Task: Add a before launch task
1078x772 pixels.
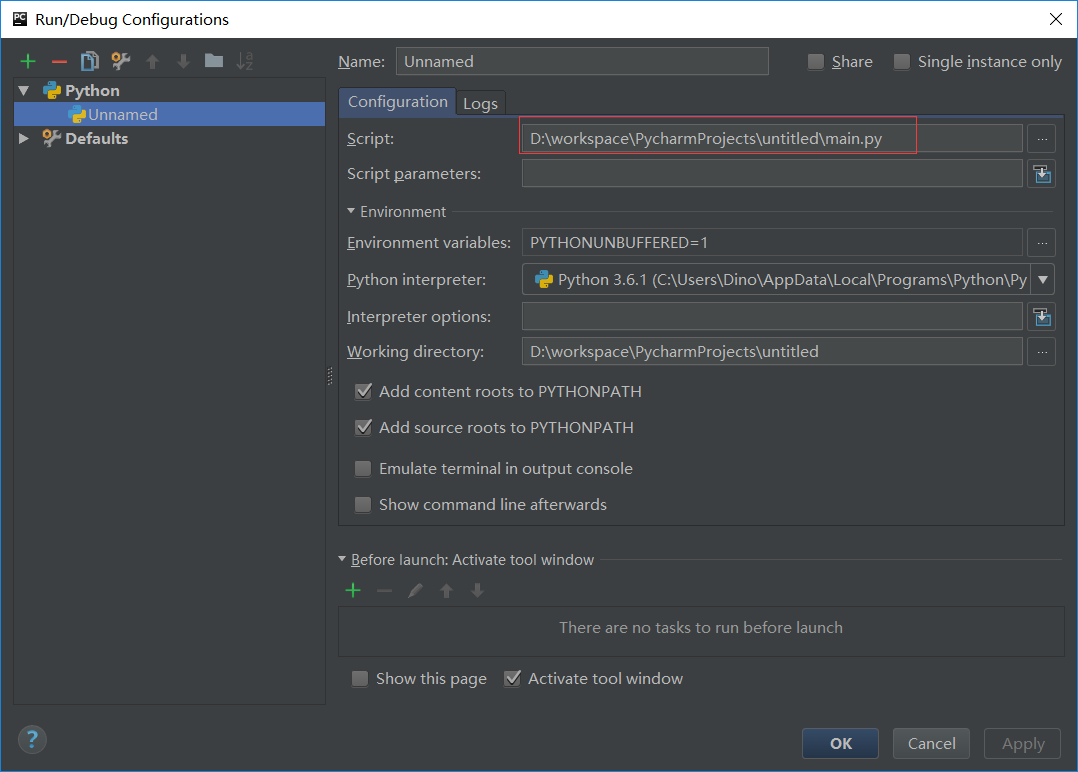Action: click(353, 591)
